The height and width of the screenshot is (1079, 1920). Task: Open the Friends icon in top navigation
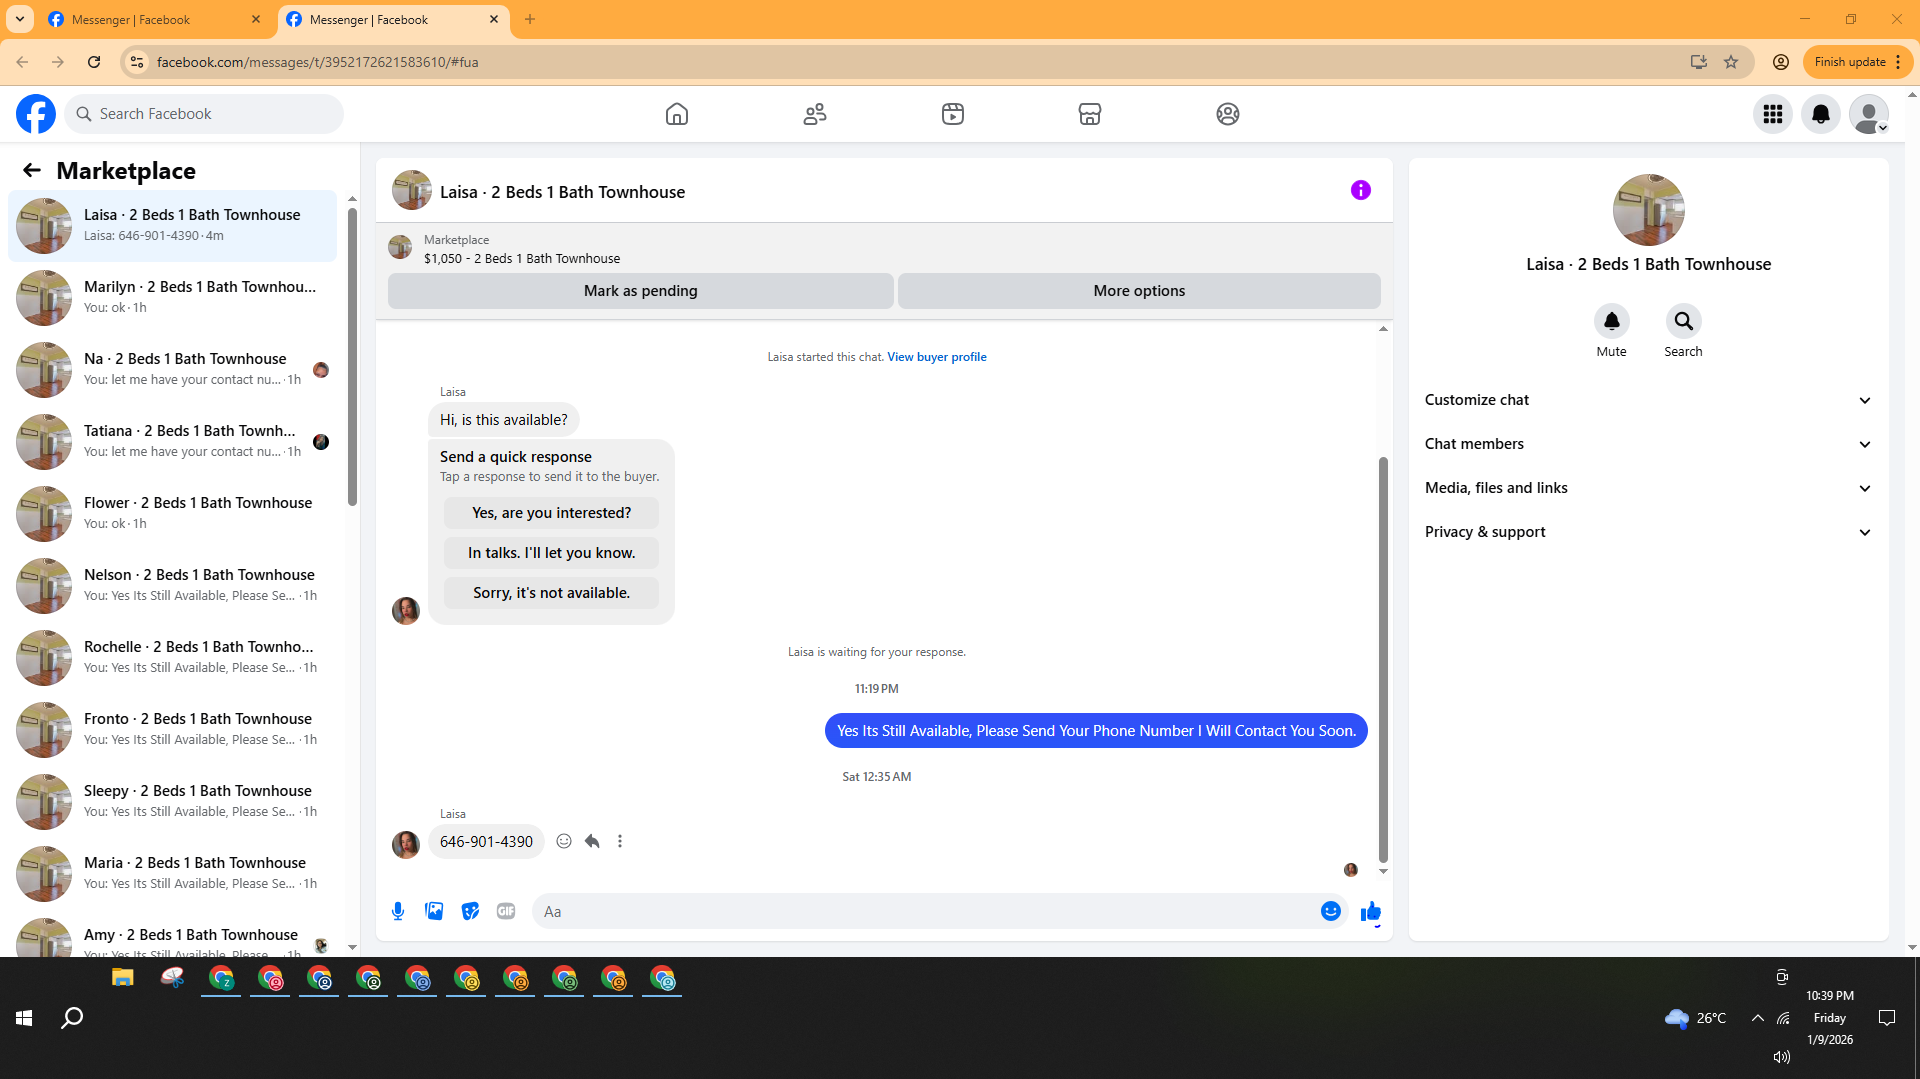pos(815,114)
